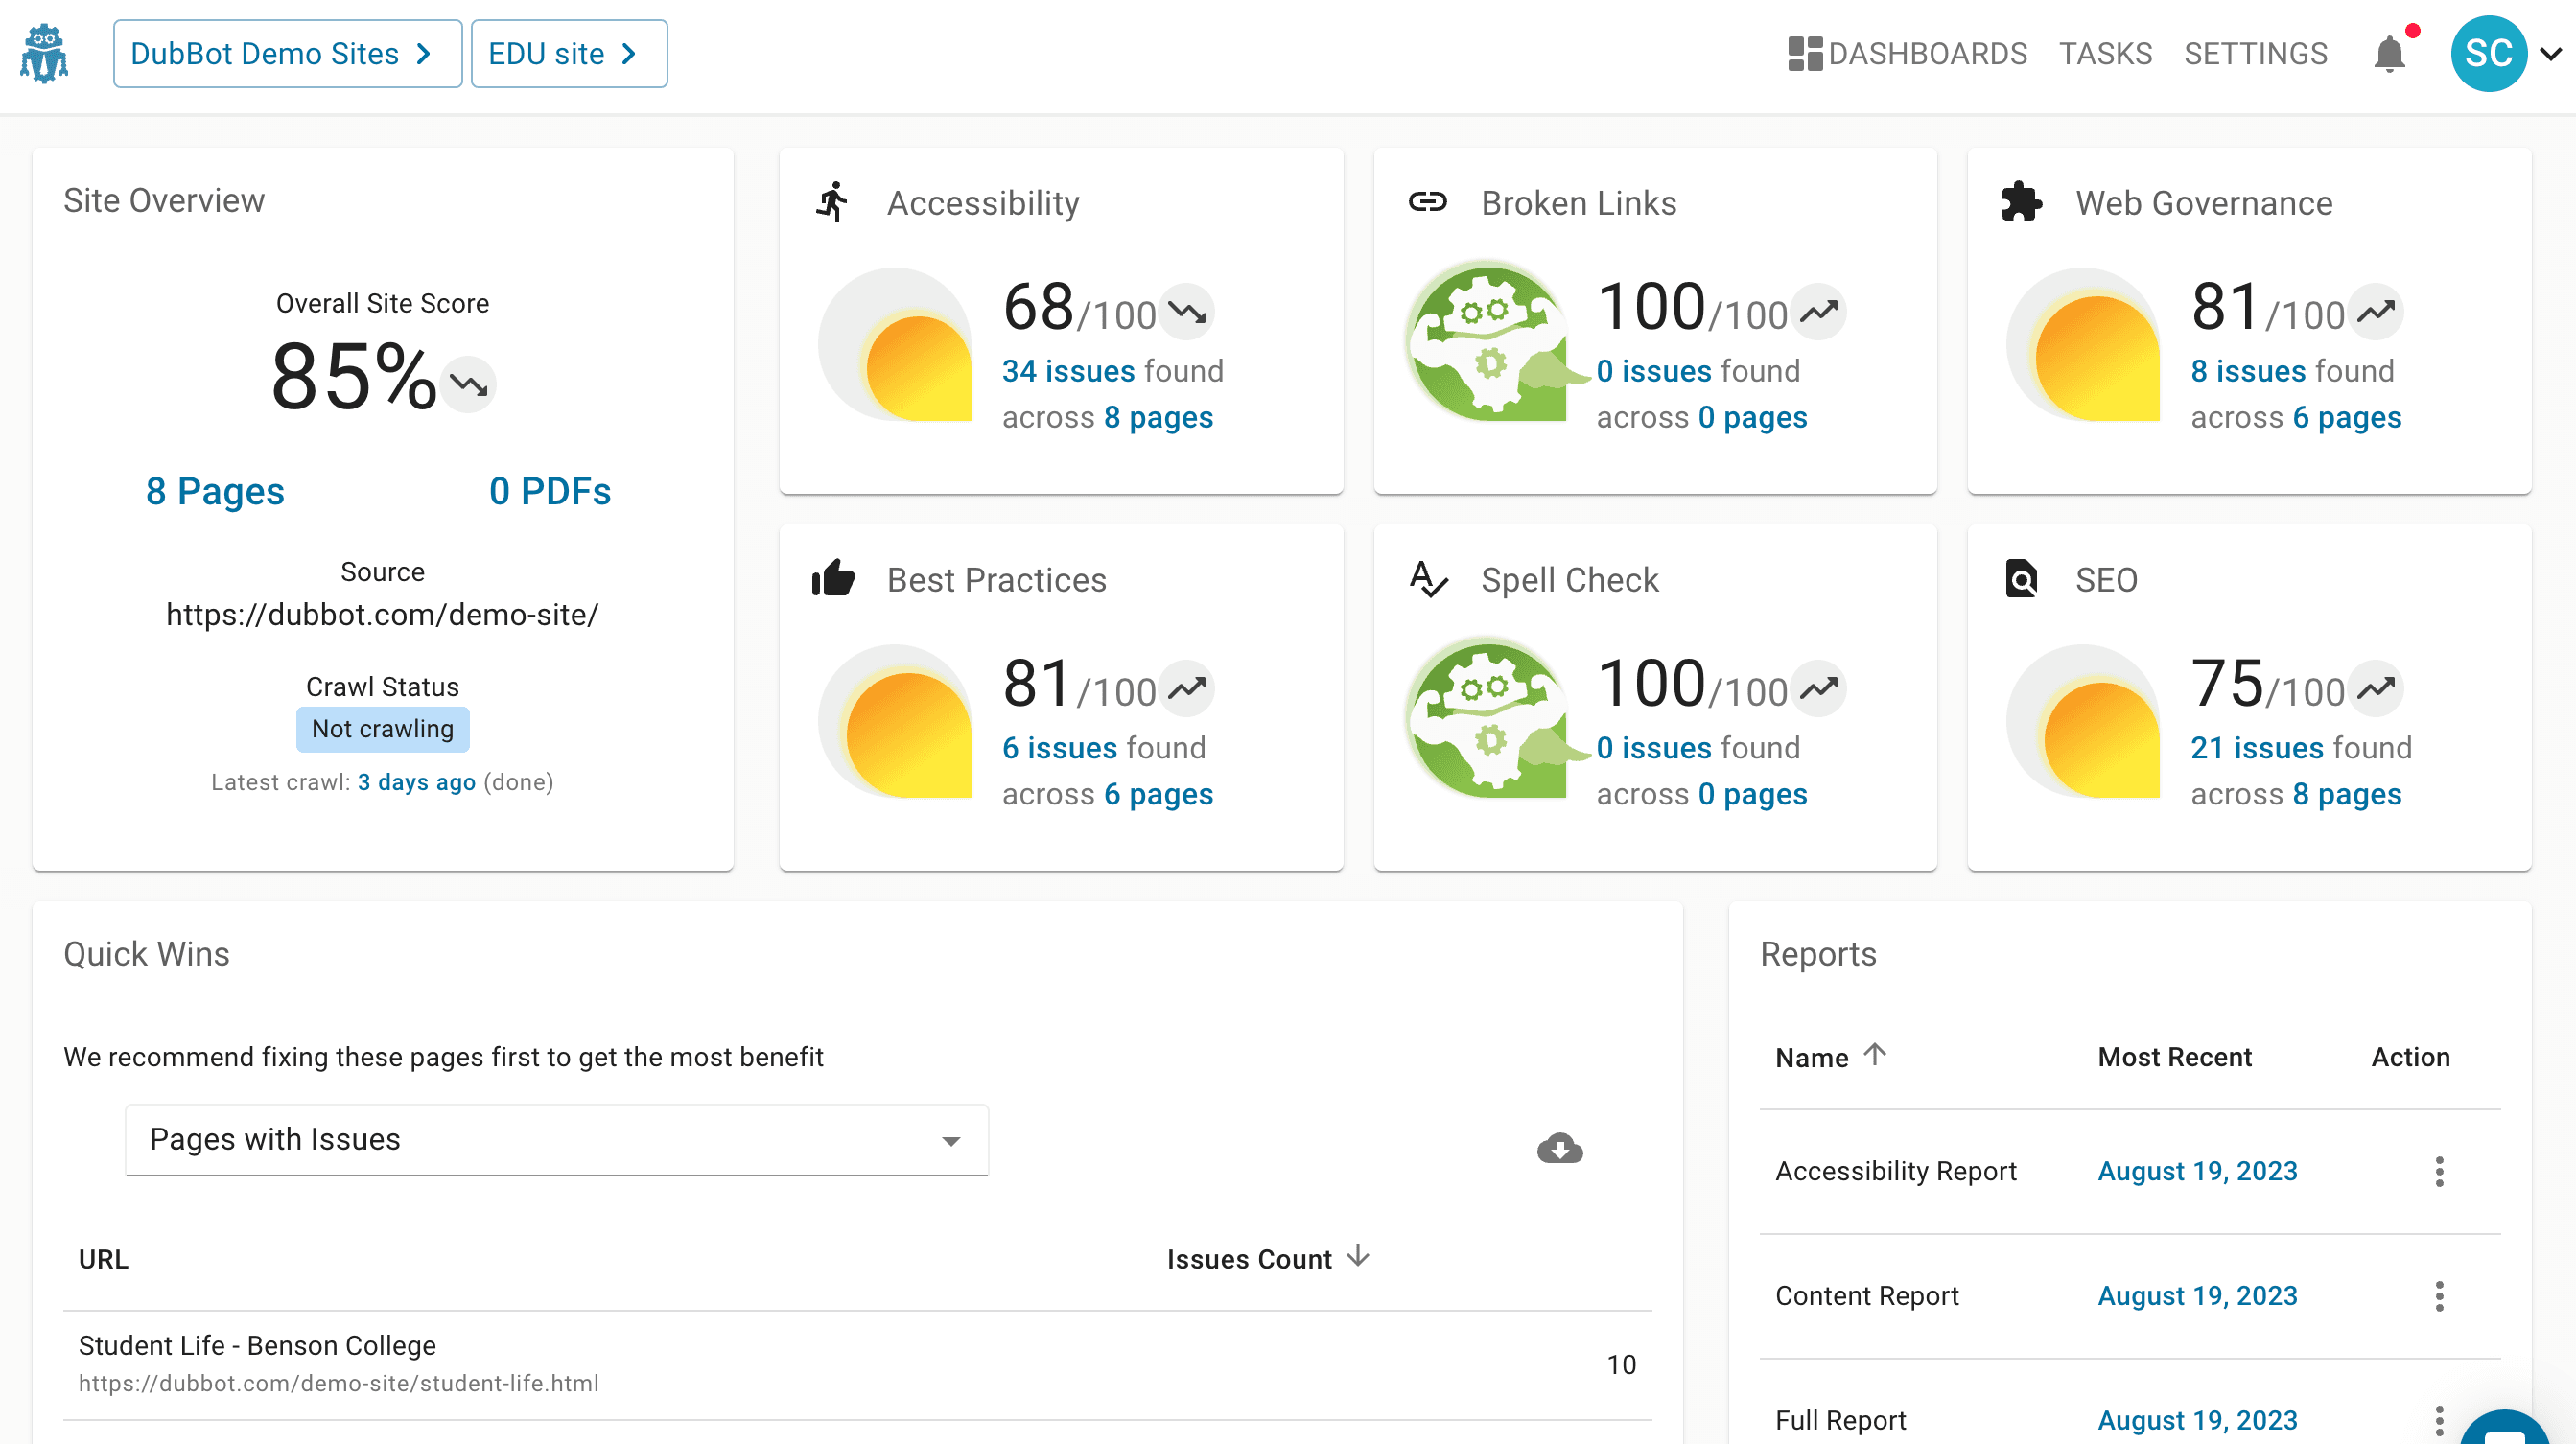Image resolution: width=2576 pixels, height=1444 pixels.
Task: Click the cloud download icon in Quick Wins
Action: (1559, 1148)
